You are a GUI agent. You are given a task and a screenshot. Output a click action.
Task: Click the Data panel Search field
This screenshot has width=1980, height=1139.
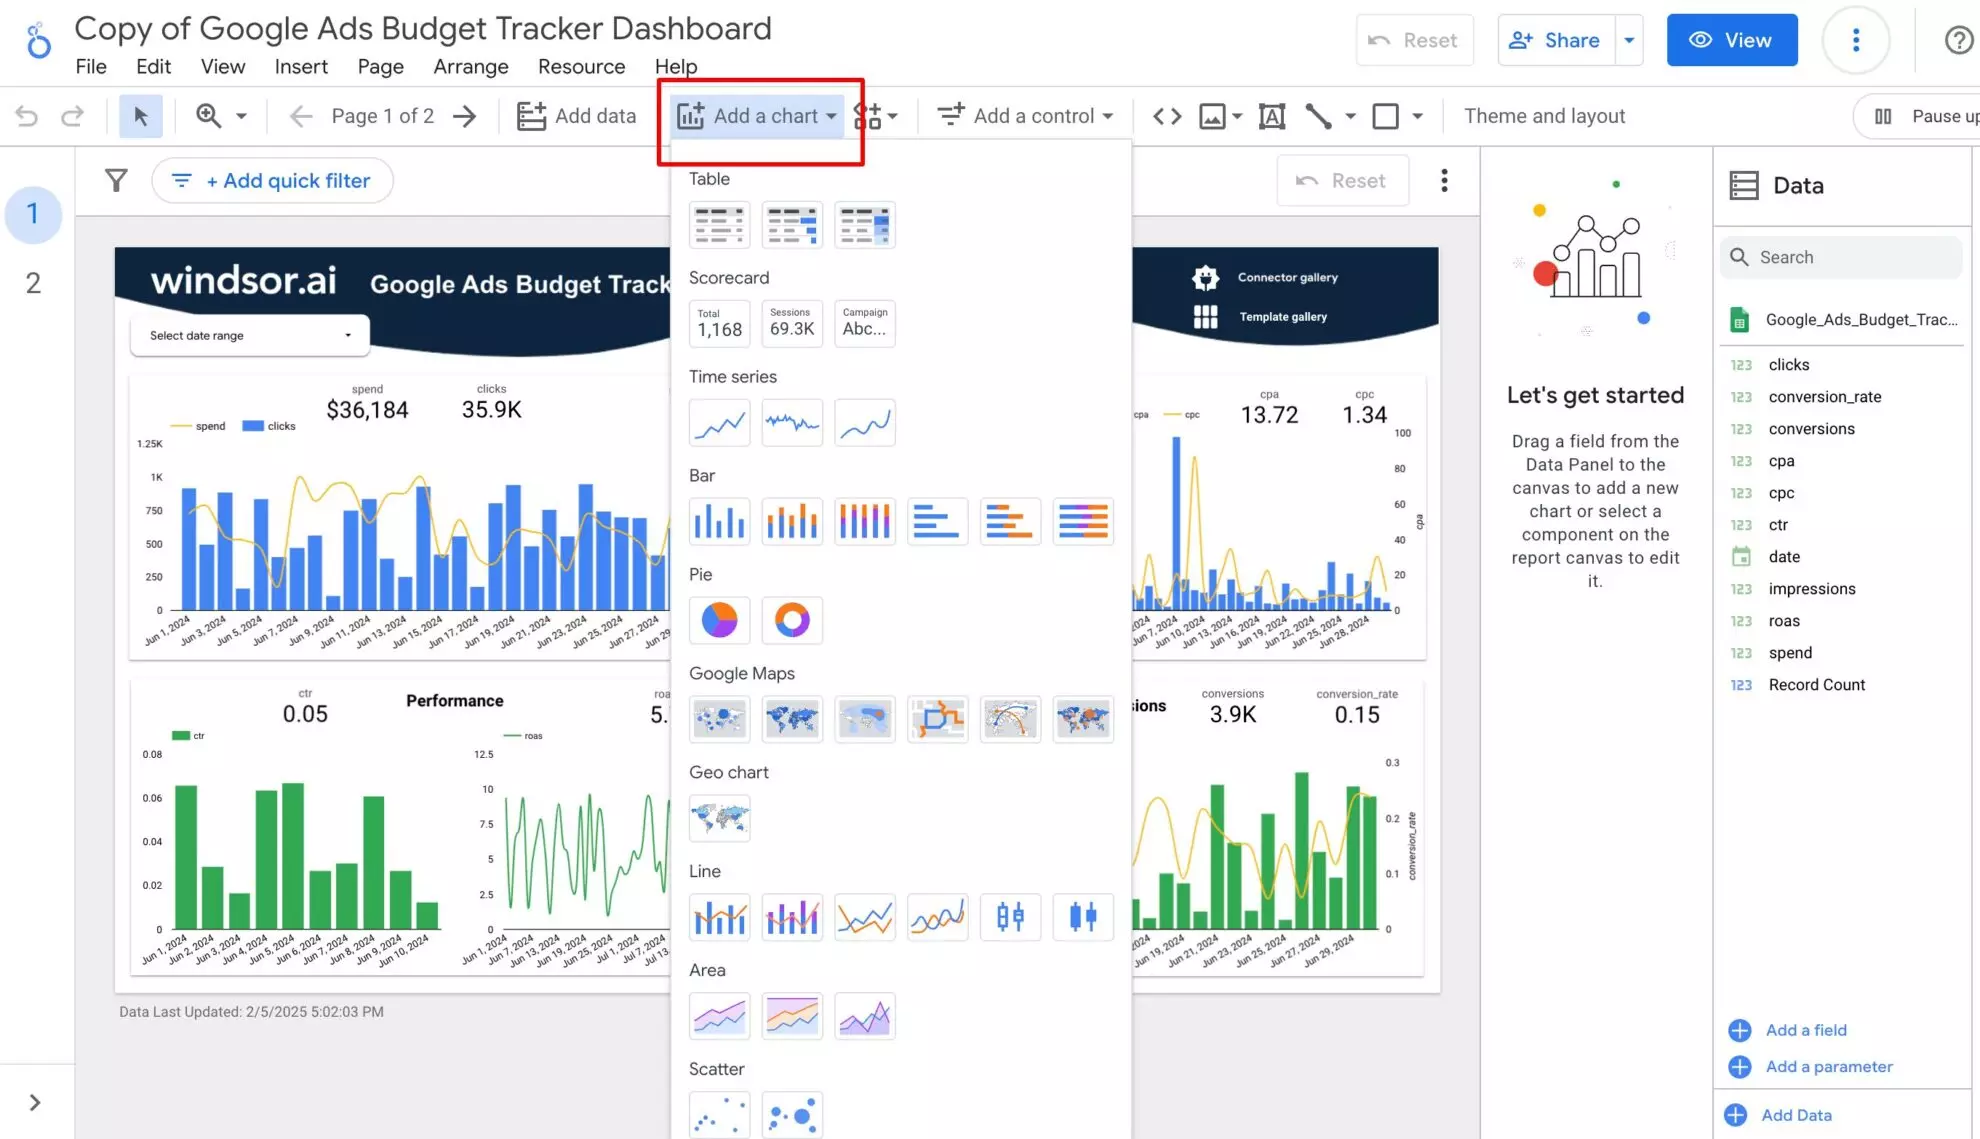[1841, 257]
